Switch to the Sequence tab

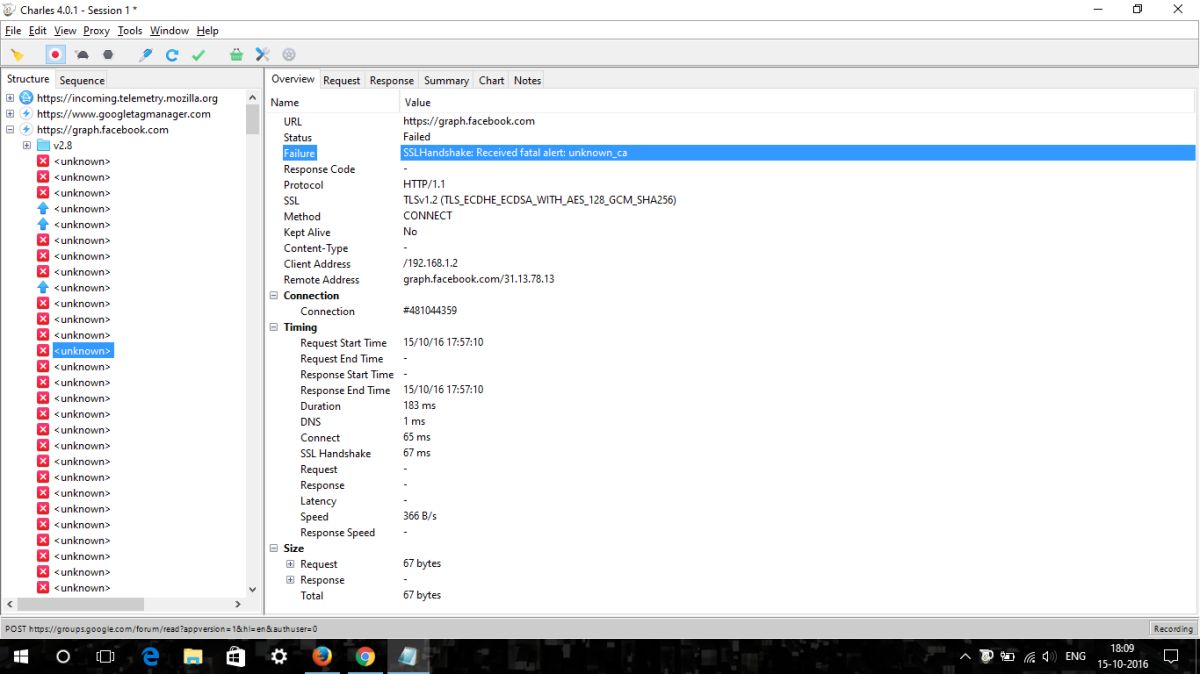click(82, 80)
